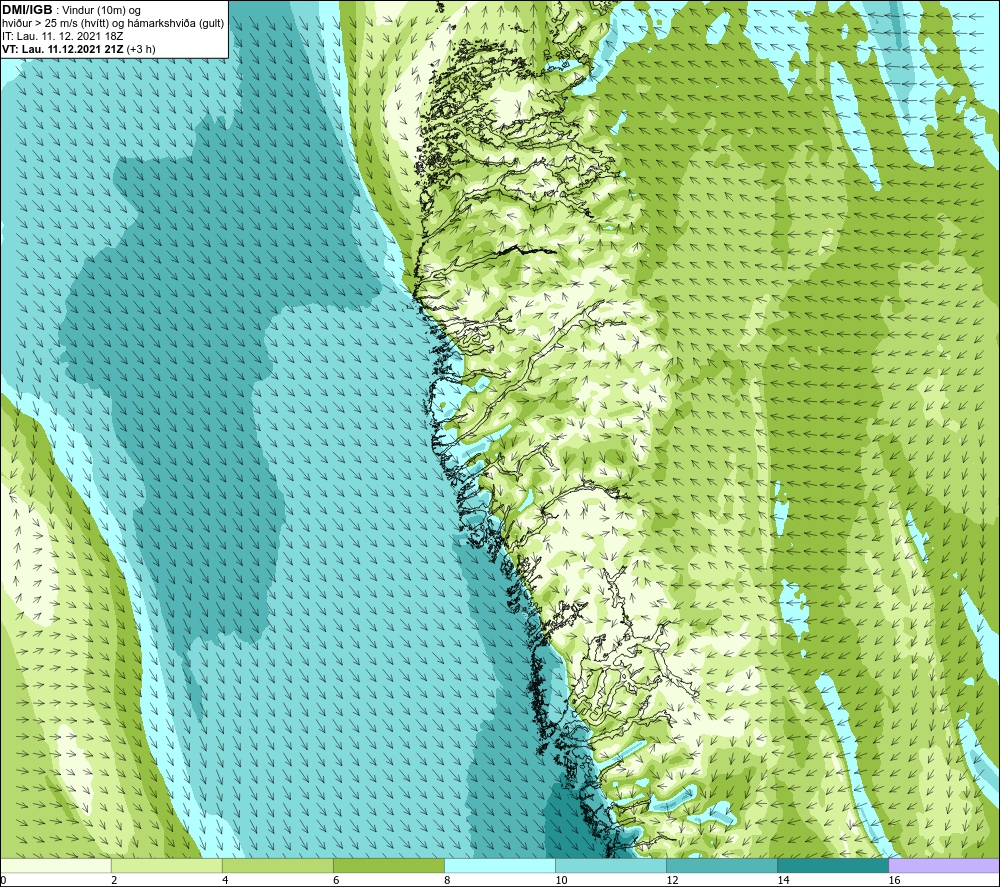Click the legend tick label '16'
Screen dimensions: 1000x887
[894, 880]
